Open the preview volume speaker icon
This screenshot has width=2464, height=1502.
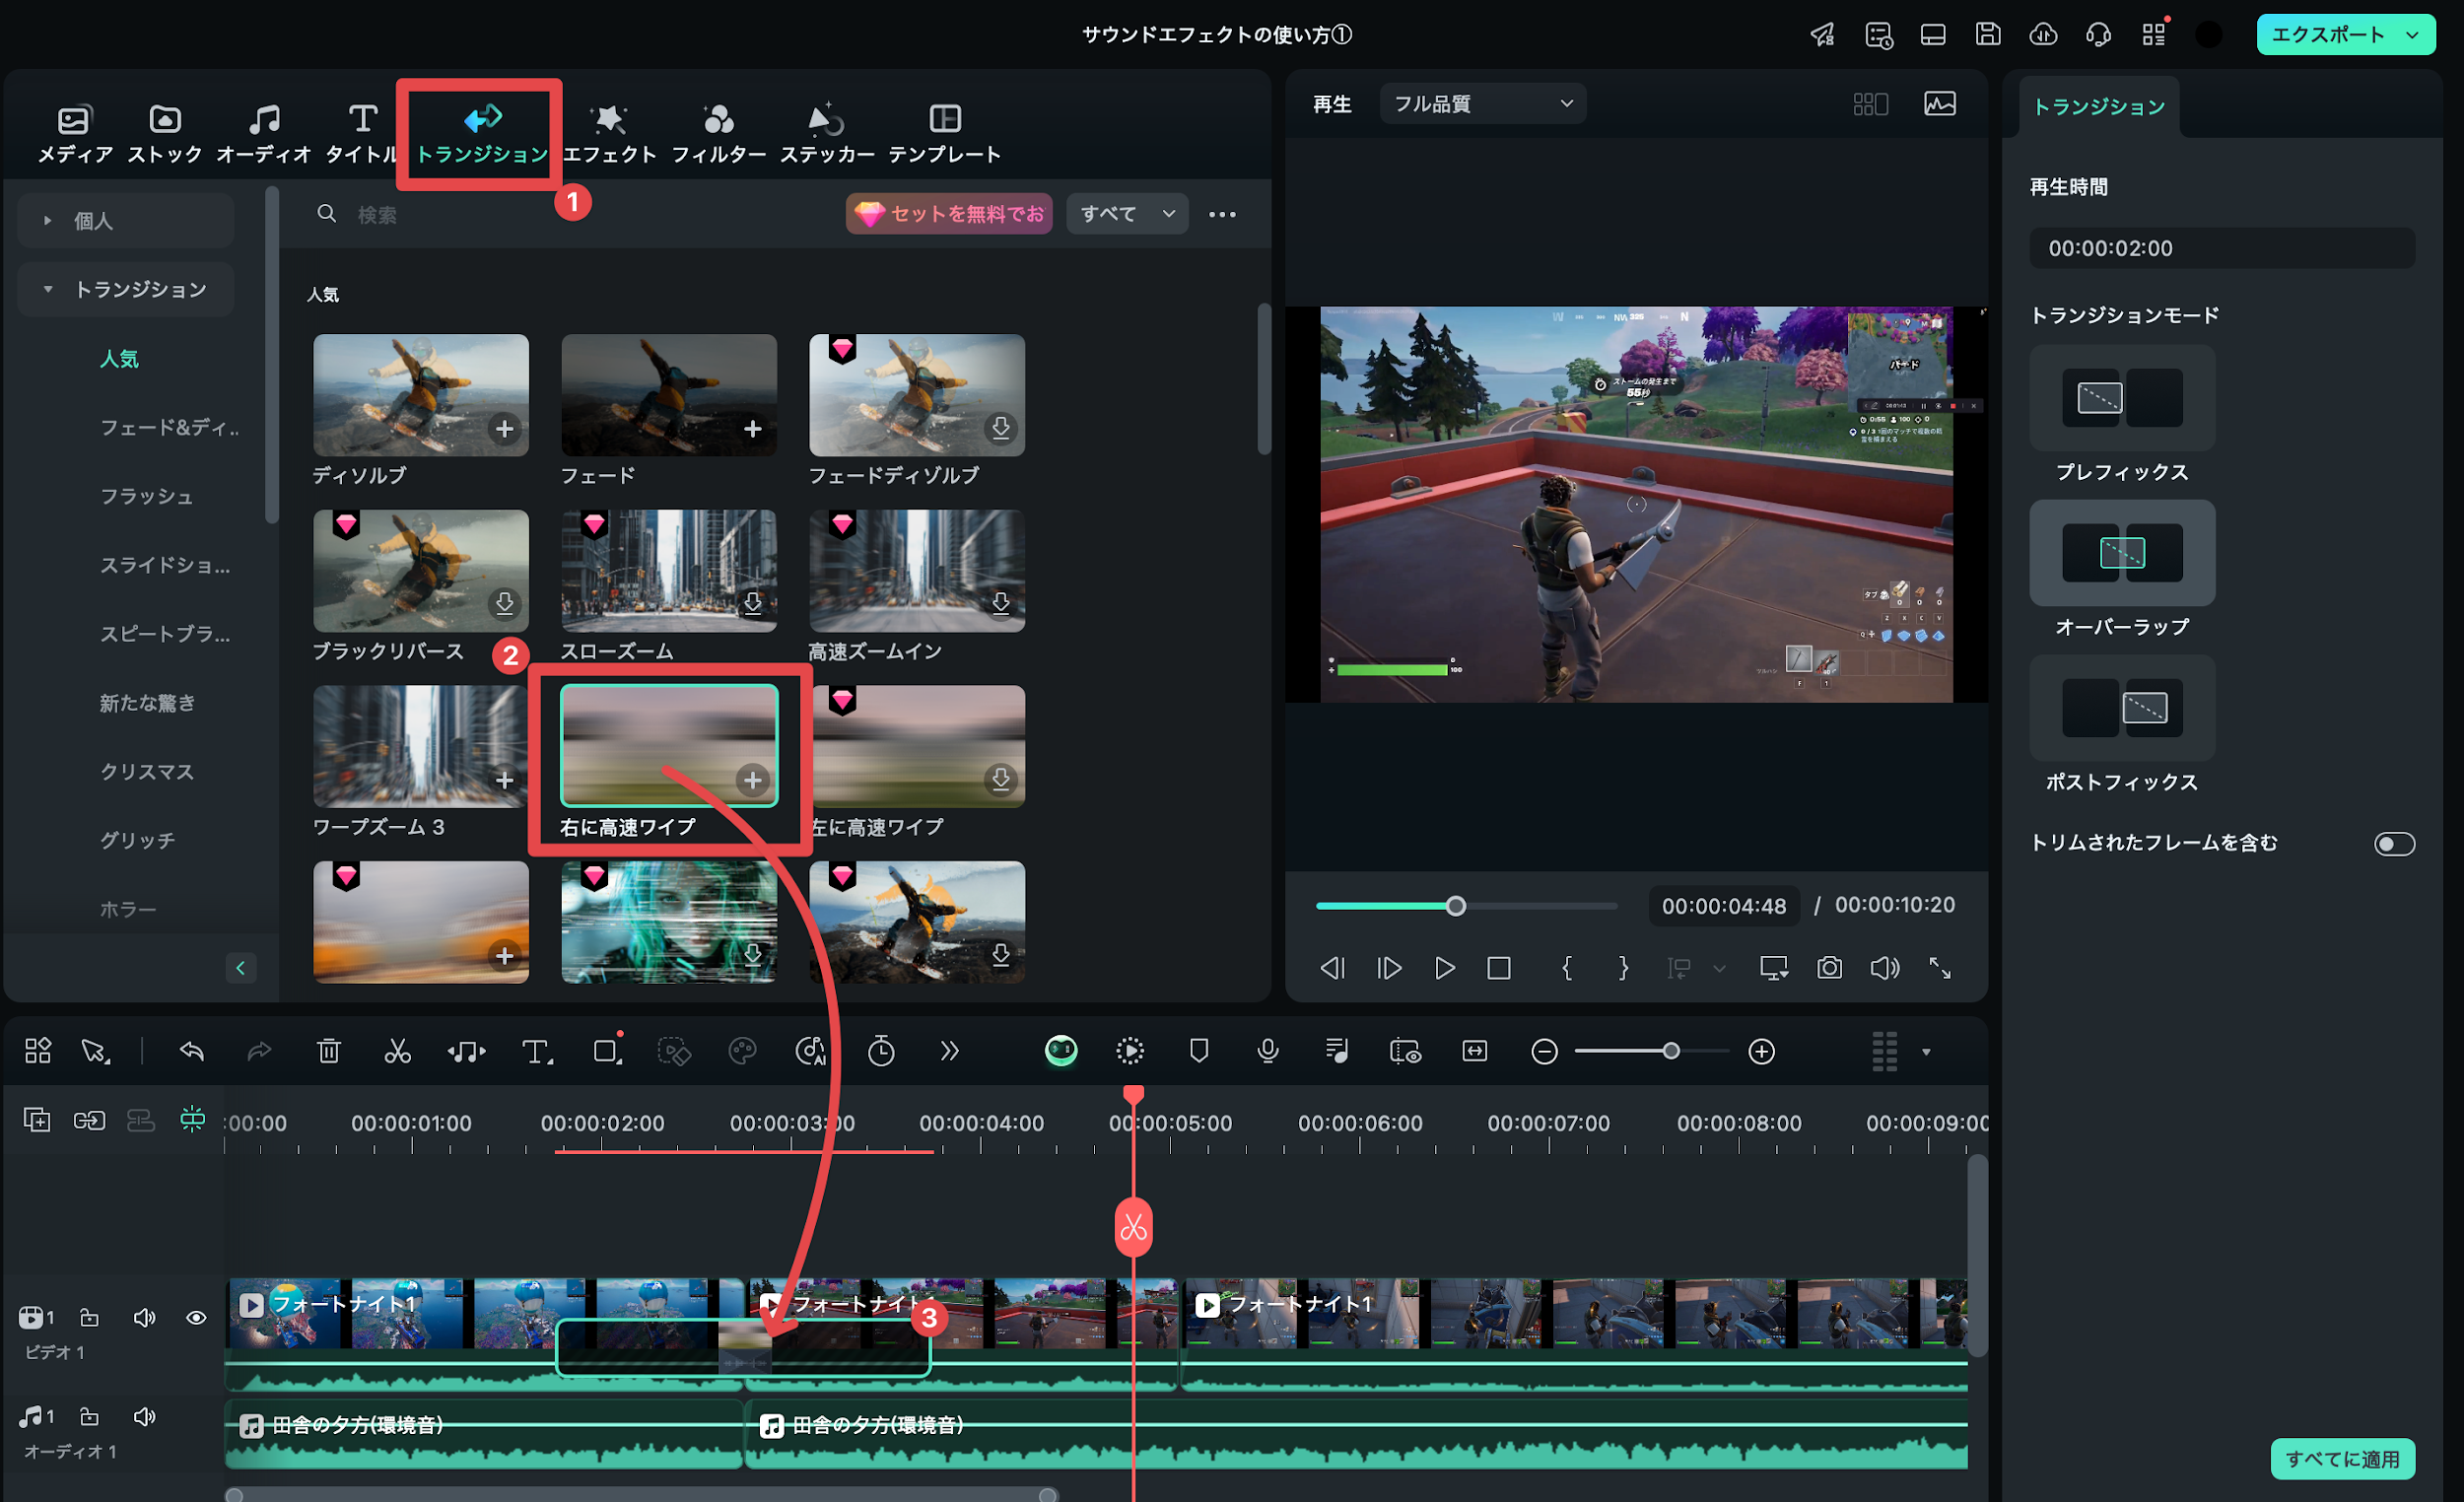pyautogui.click(x=1885, y=968)
